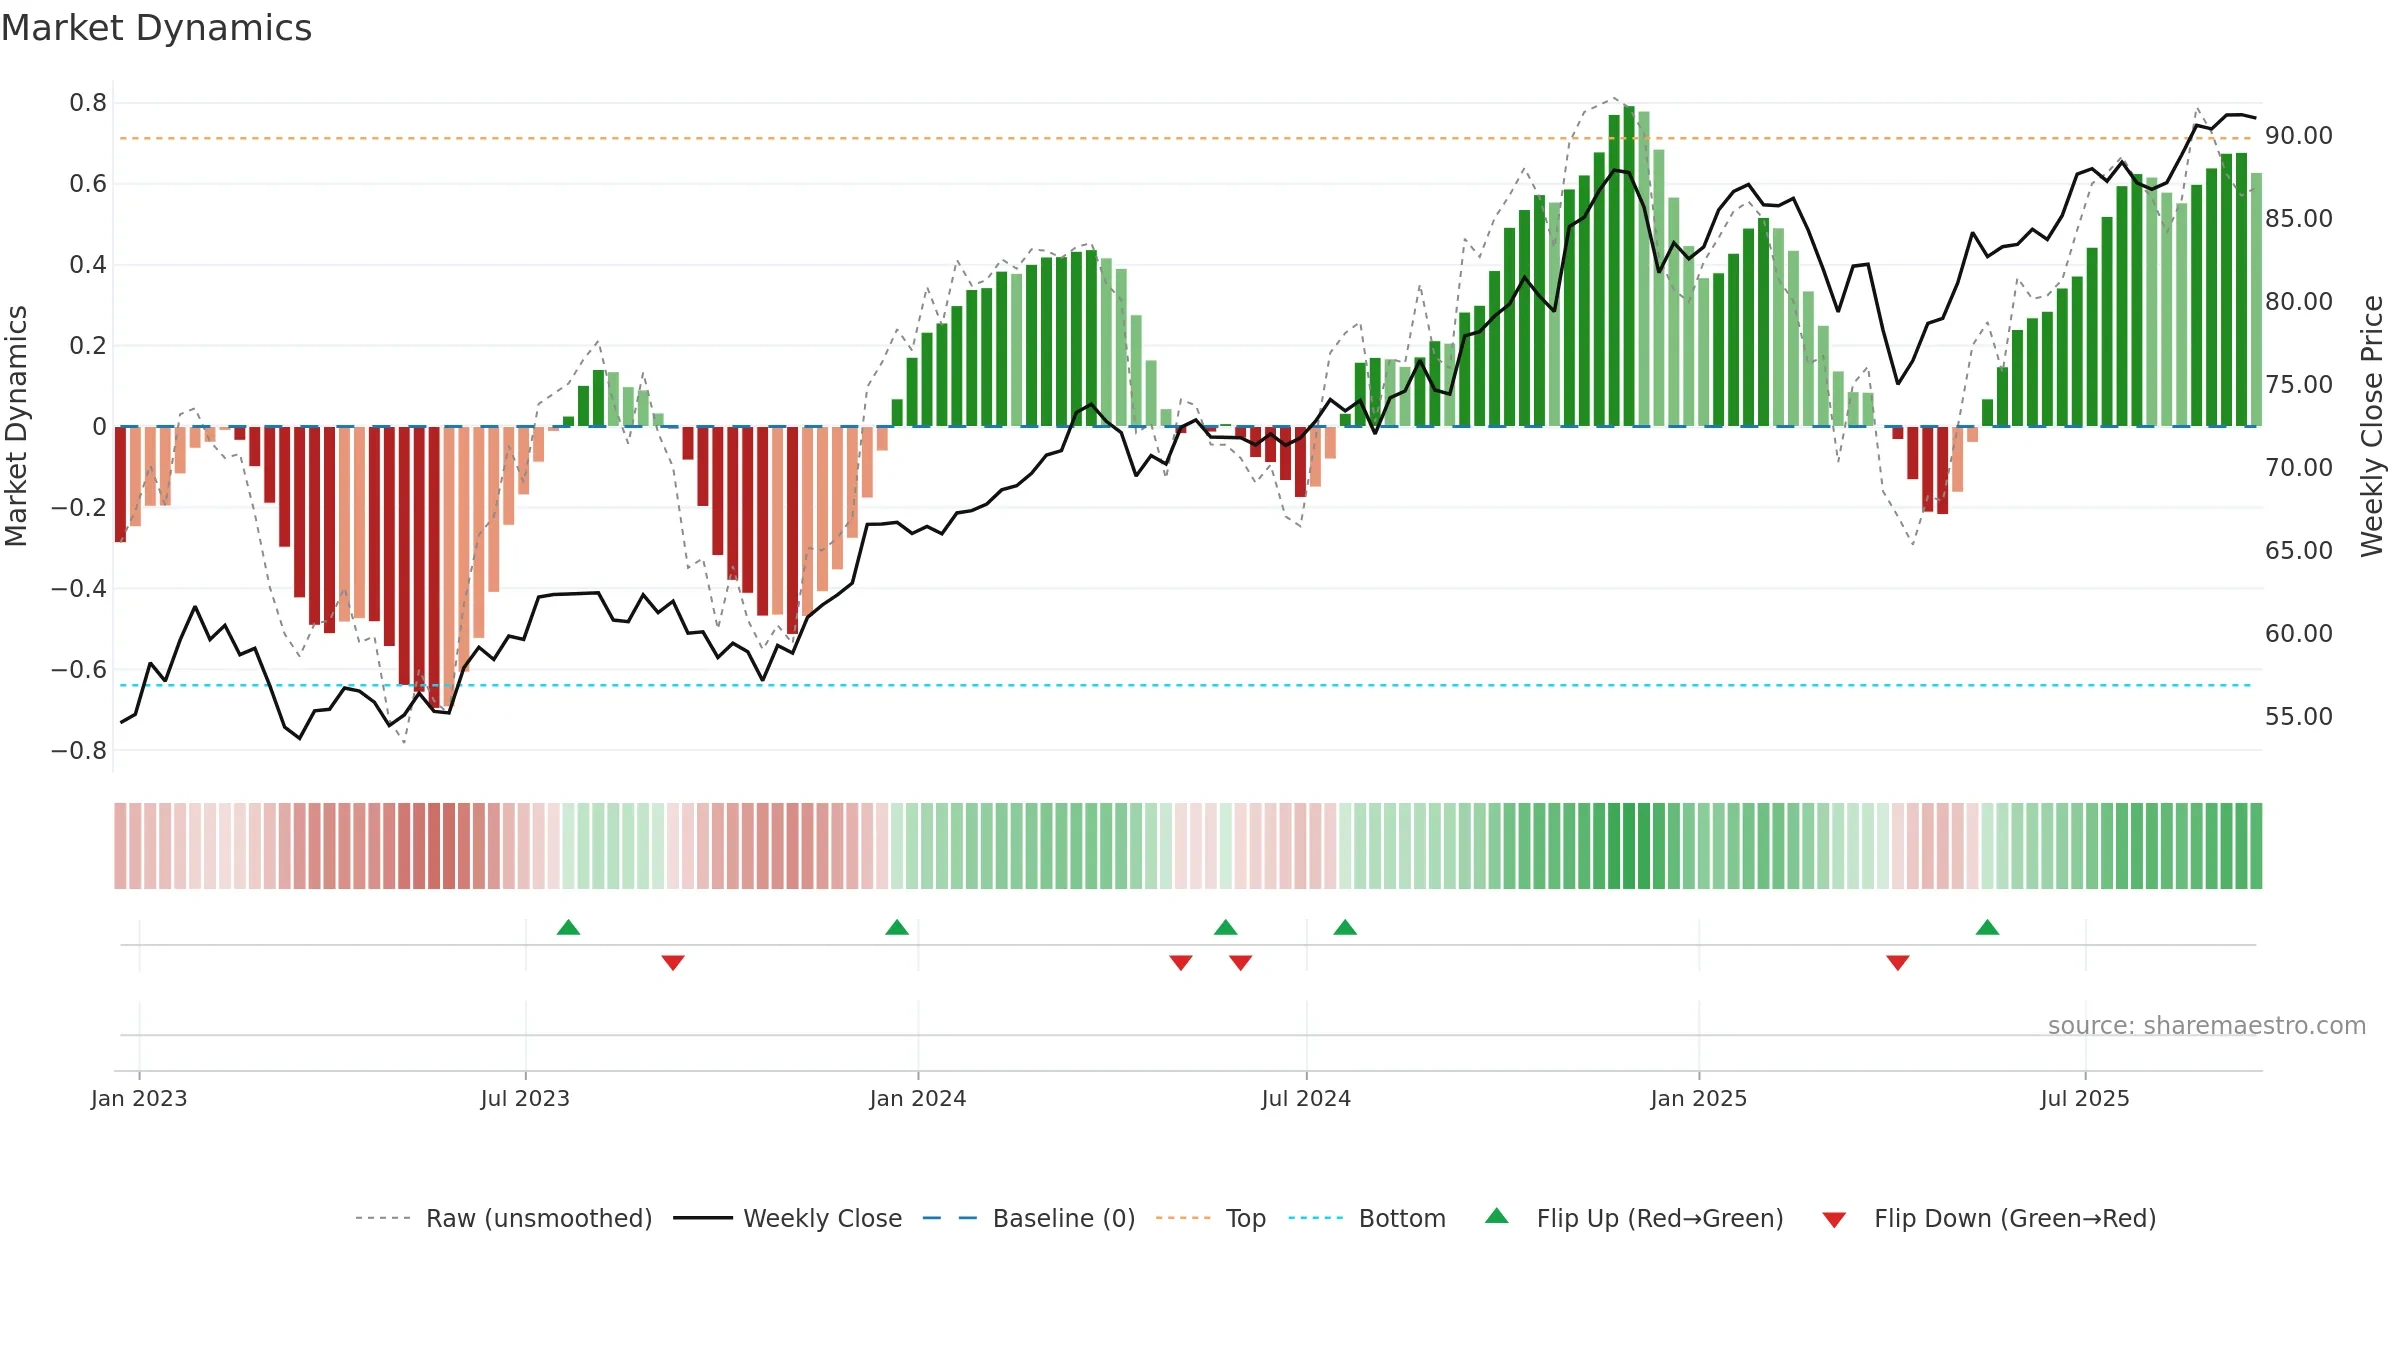Click the darkest green heatmap cell near Dec 2024
Image resolution: width=2400 pixels, height=1350 pixels.
click(1629, 846)
